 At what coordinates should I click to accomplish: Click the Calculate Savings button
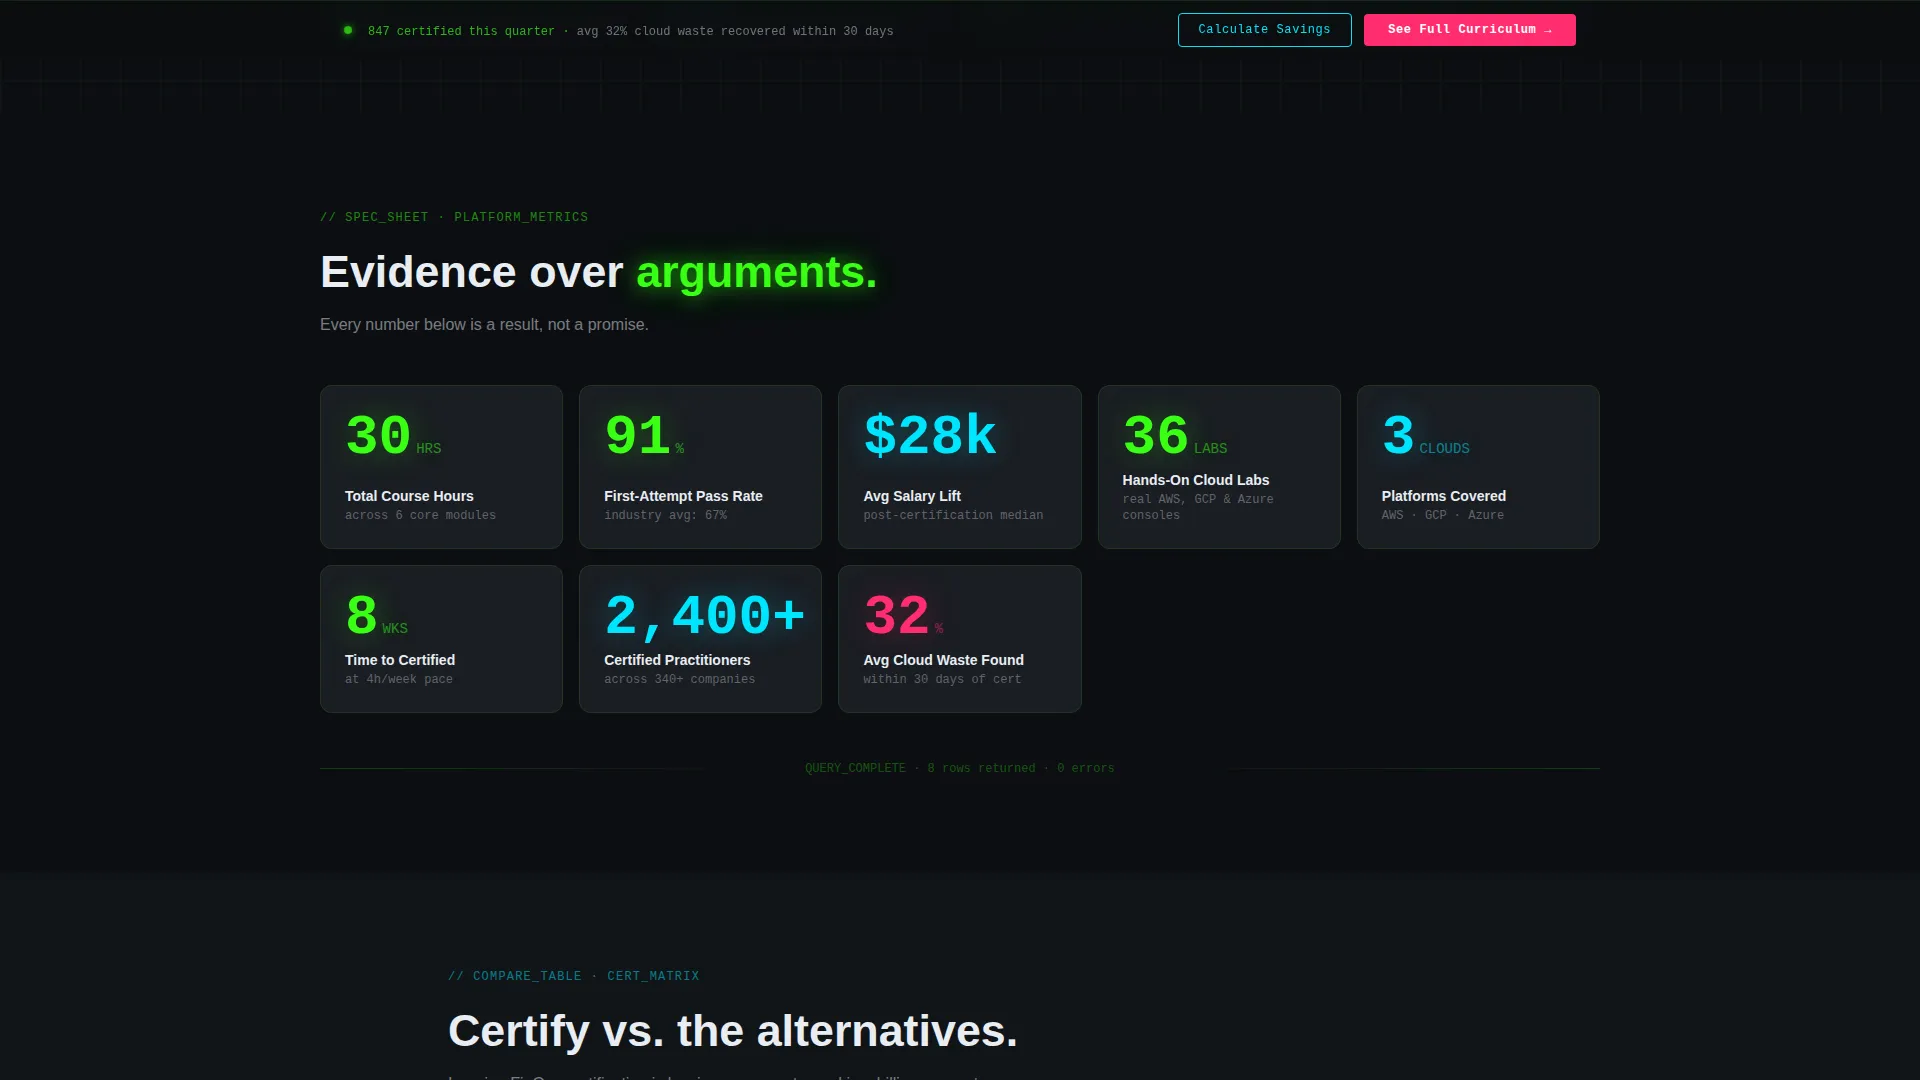[x=1264, y=30]
